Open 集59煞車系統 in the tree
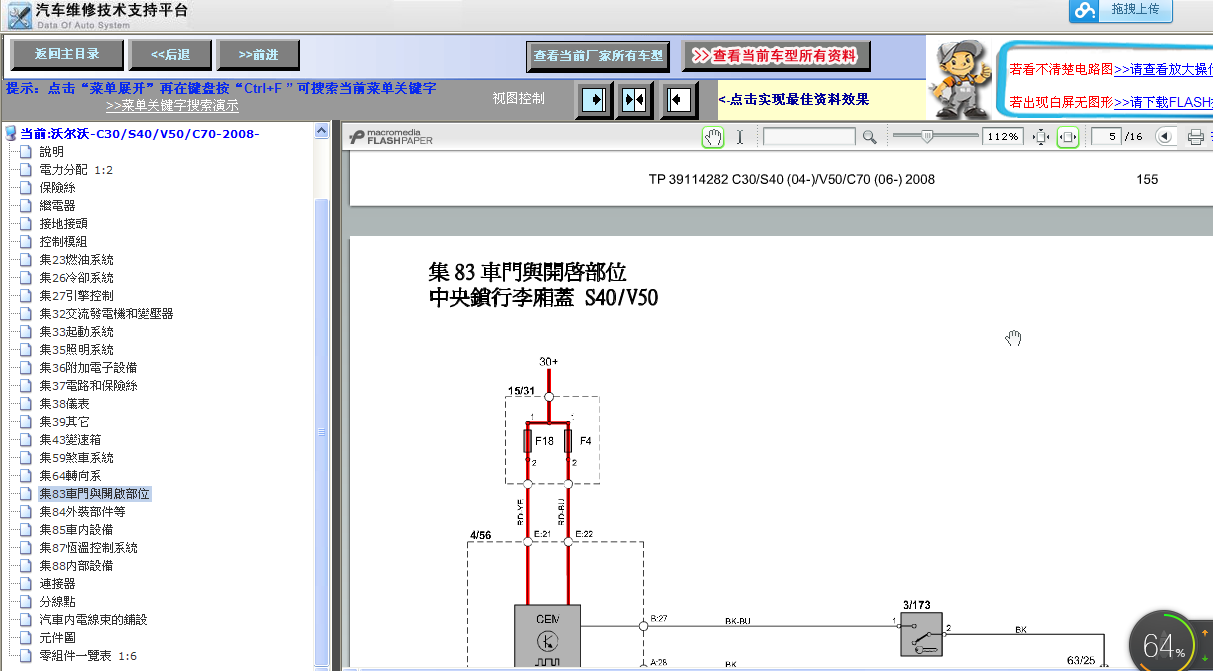The height and width of the screenshot is (671, 1213). [76, 458]
